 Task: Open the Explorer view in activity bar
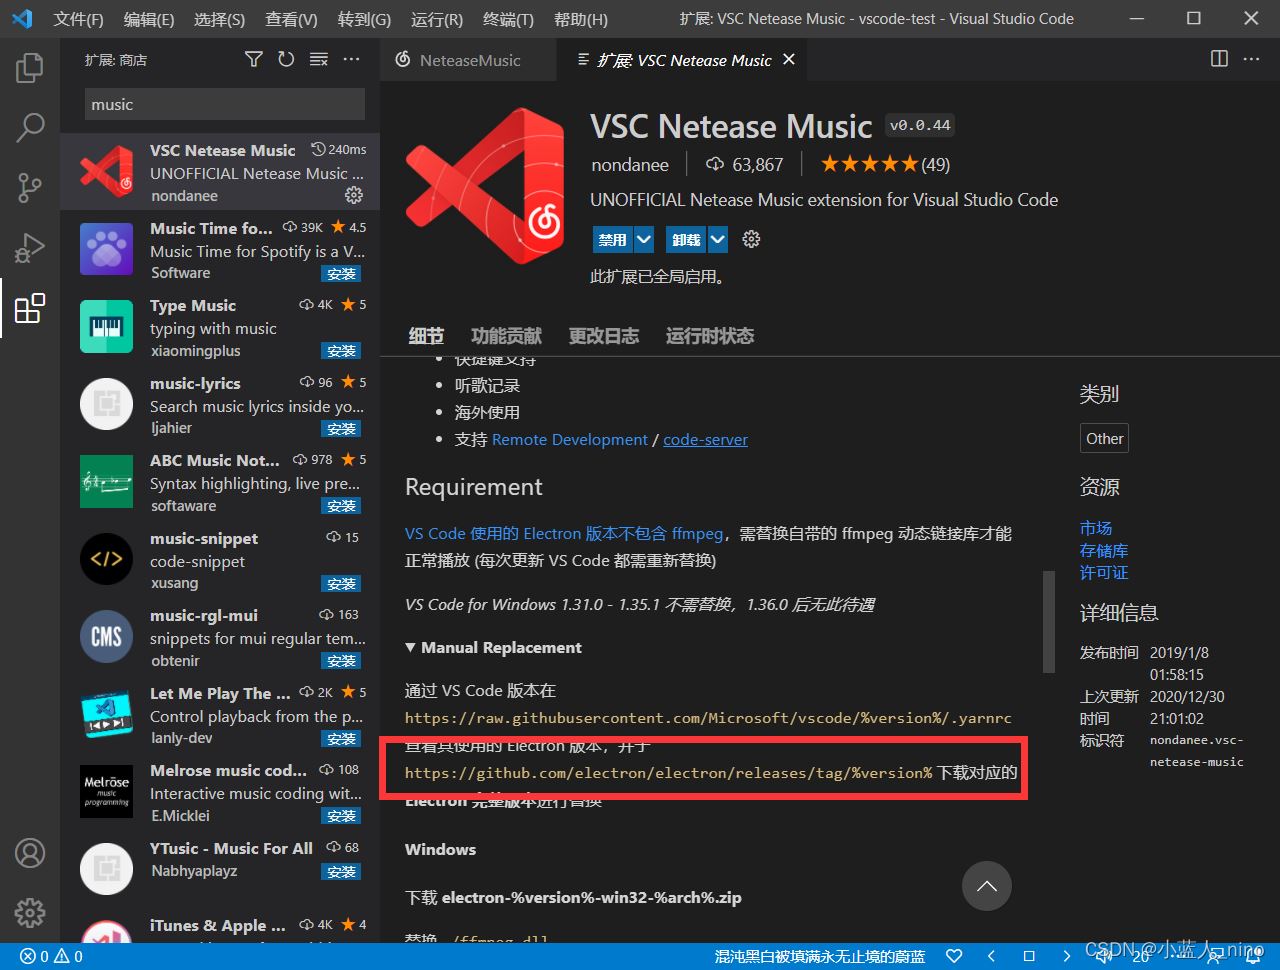click(30, 68)
